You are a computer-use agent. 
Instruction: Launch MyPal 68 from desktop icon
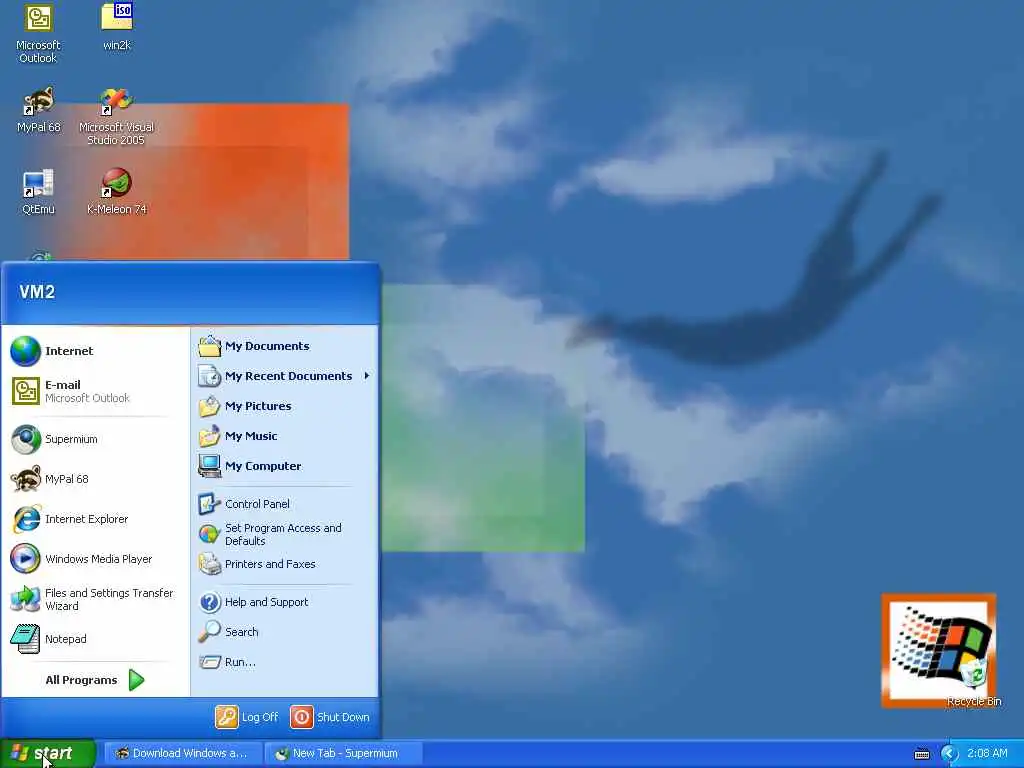[x=39, y=110]
